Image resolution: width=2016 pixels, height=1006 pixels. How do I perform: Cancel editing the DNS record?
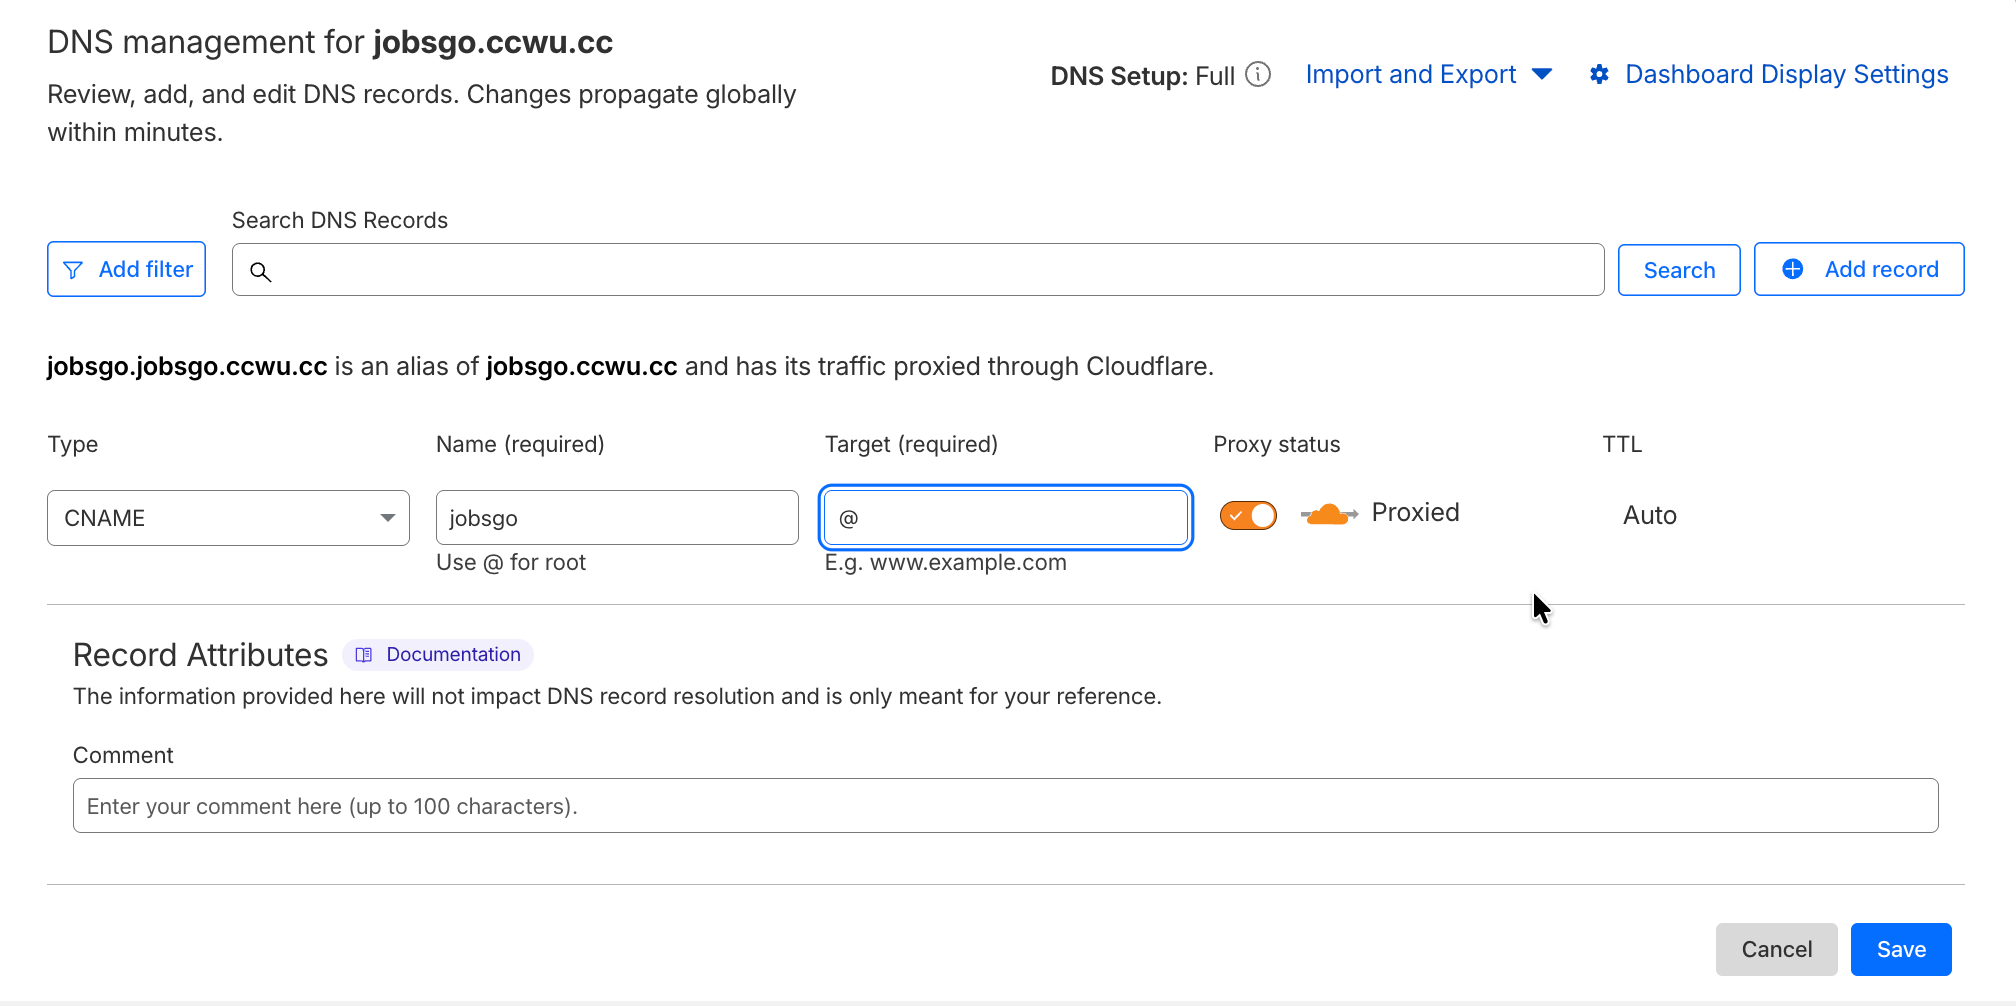1776,949
